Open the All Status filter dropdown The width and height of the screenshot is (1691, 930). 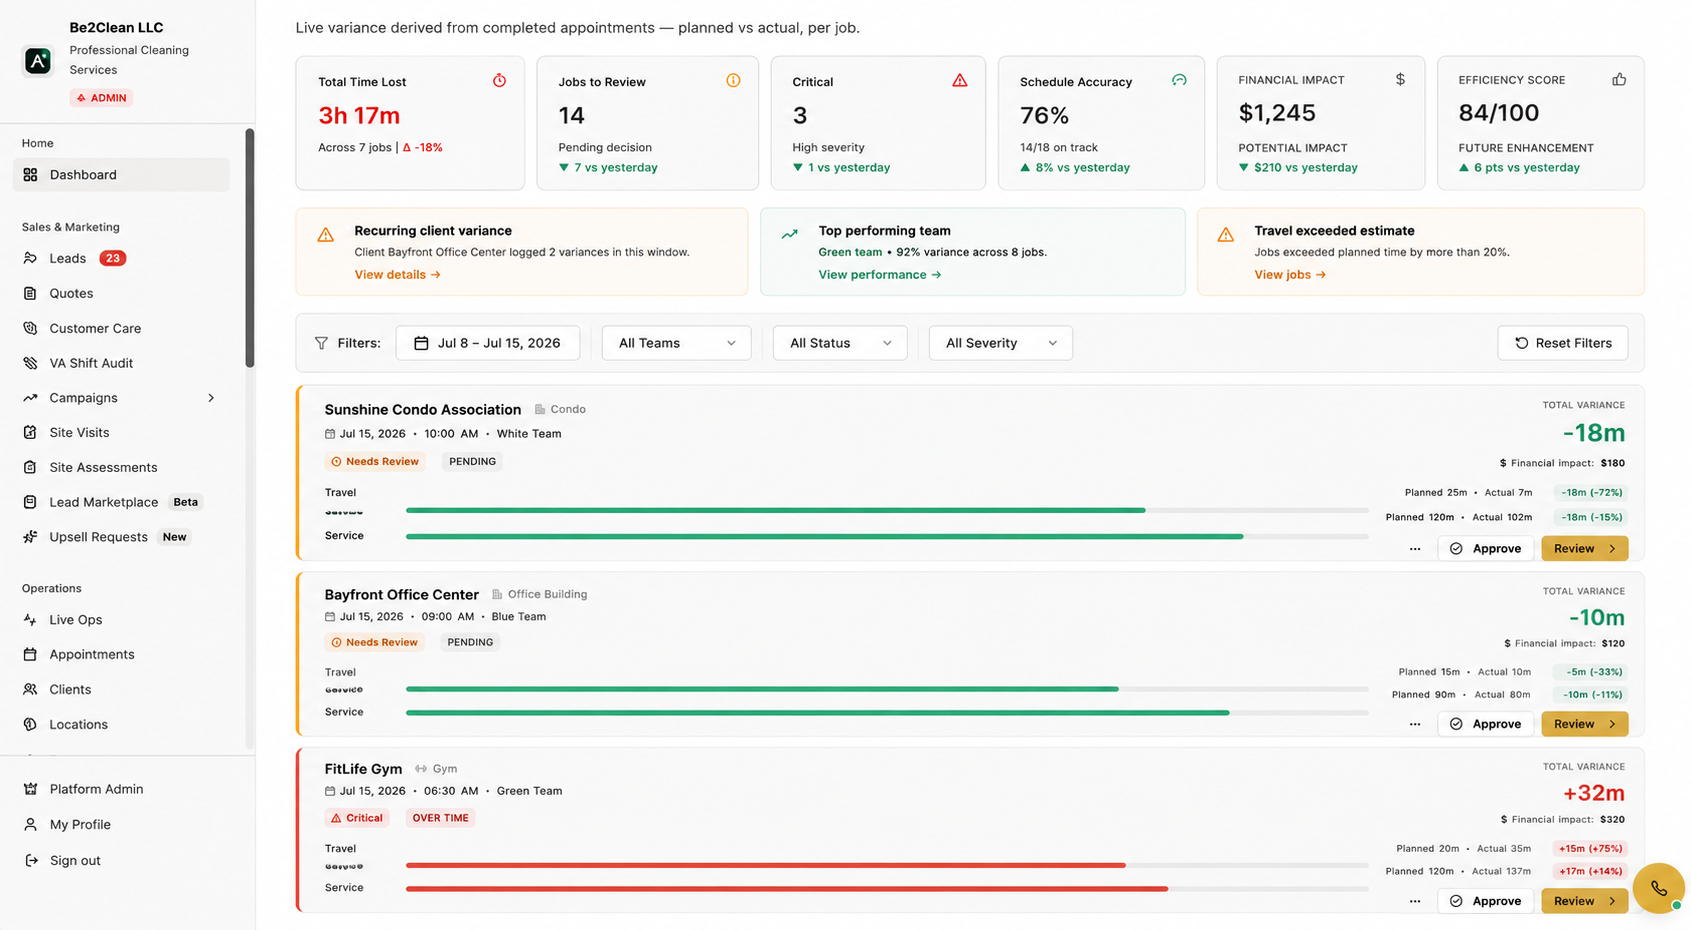840,343
